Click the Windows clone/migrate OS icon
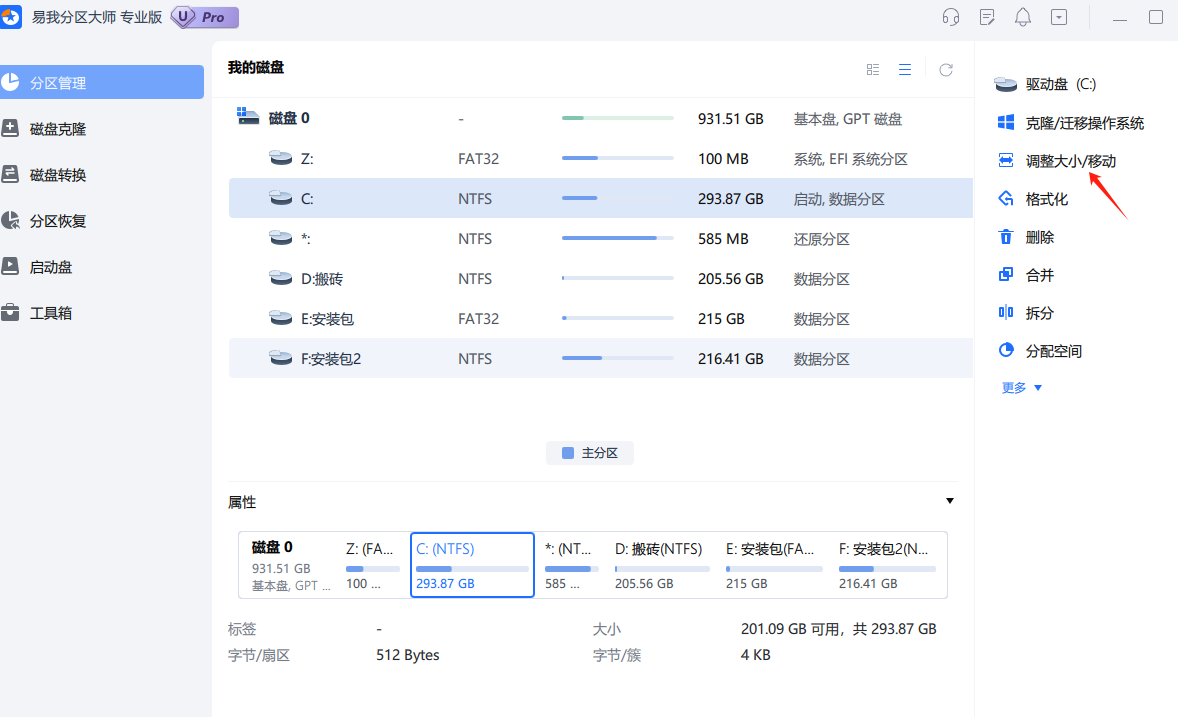1178x717 pixels. click(x=1006, y=123)
